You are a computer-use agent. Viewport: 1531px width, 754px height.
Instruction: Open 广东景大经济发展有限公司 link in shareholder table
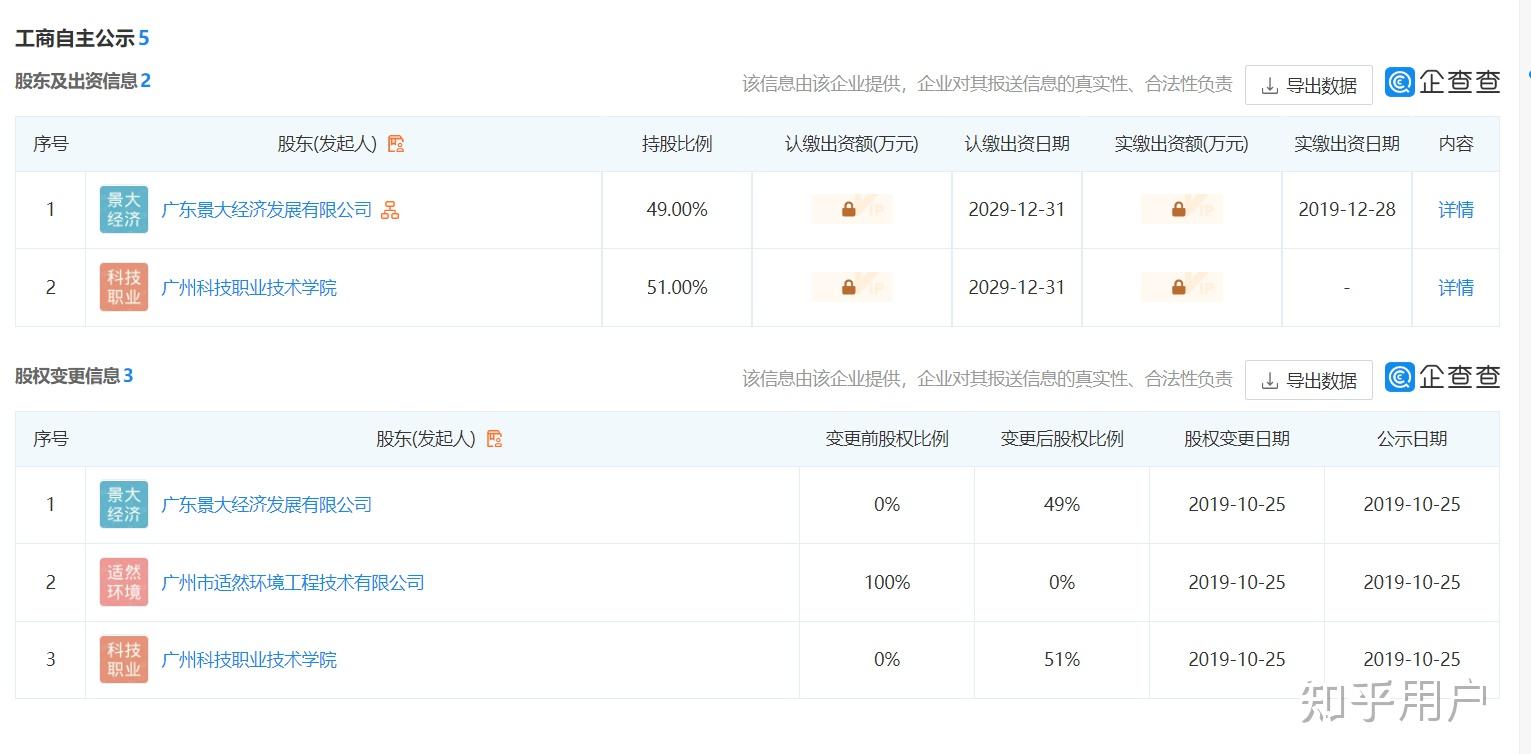pos(266,210)
